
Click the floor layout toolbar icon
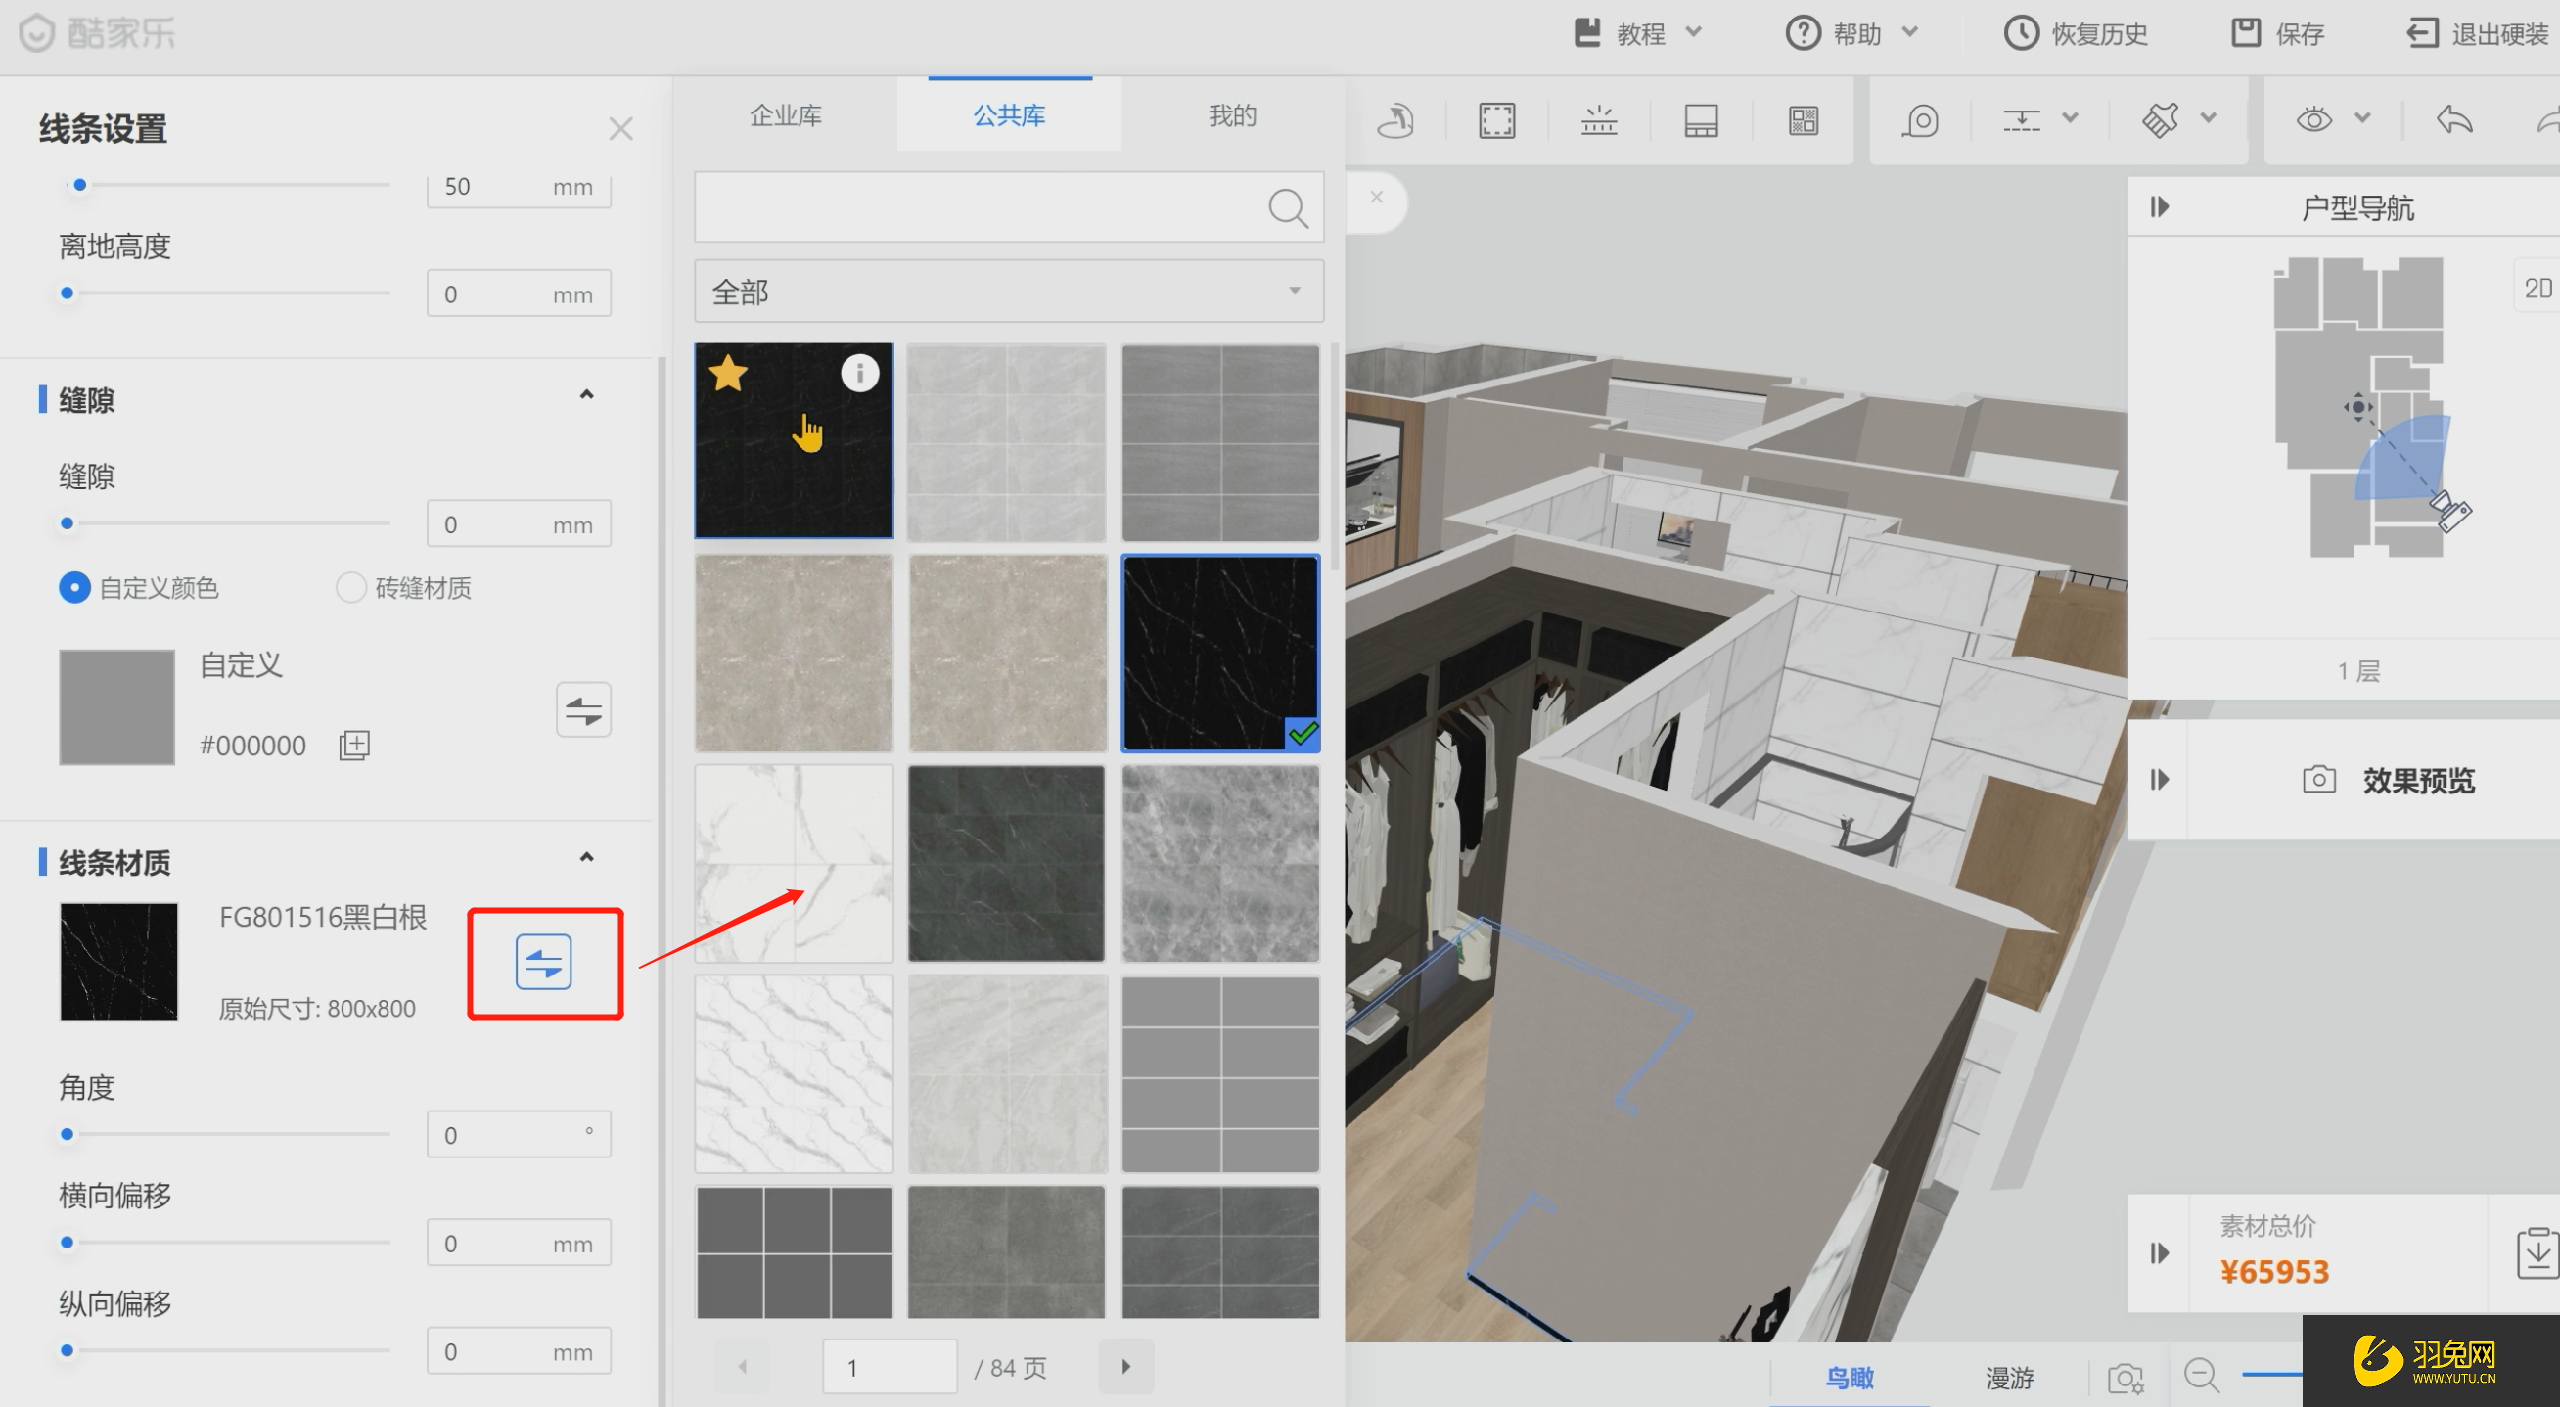pos(1701,121)
